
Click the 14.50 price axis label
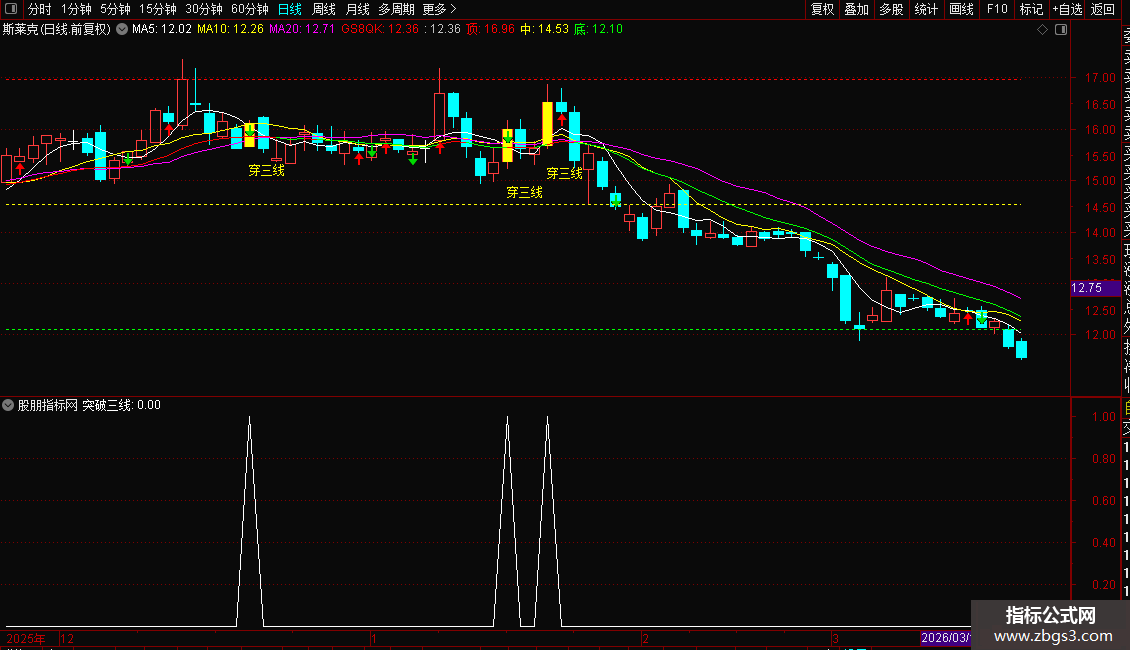(1100, 208)
